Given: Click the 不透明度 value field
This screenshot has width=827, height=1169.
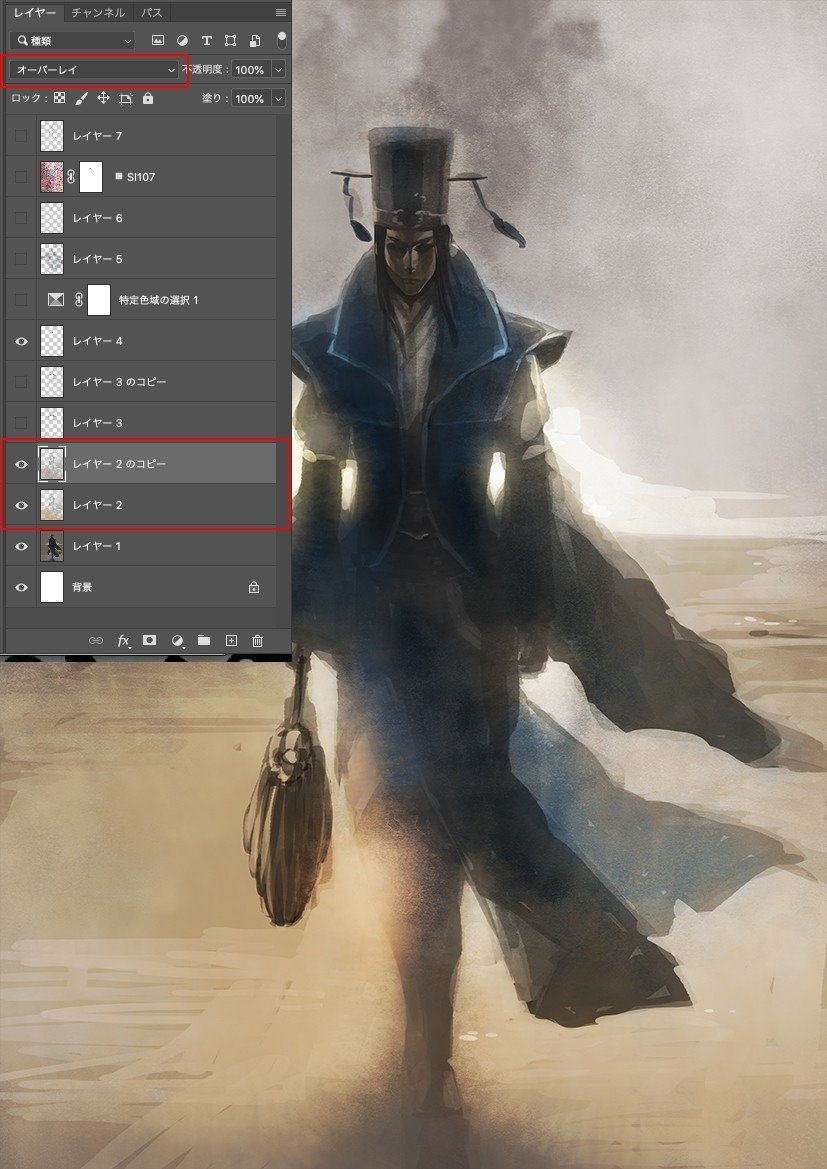Looking at the screenshot, I should 251,69.
